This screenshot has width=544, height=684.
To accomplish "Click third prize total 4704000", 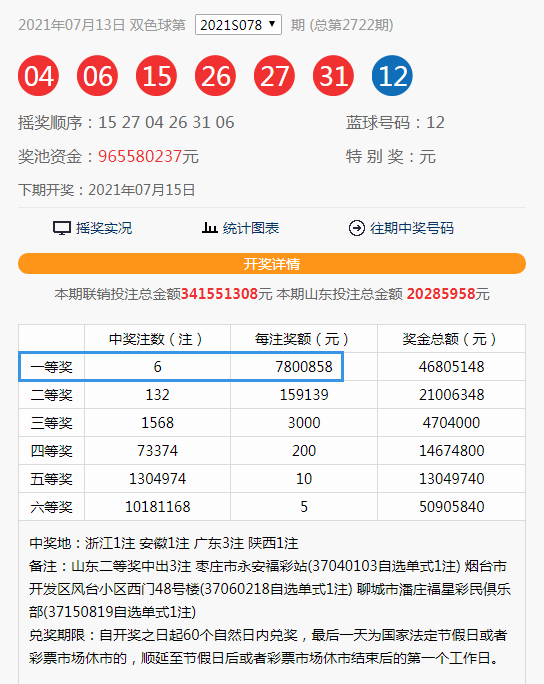I will tap(452, 423).
